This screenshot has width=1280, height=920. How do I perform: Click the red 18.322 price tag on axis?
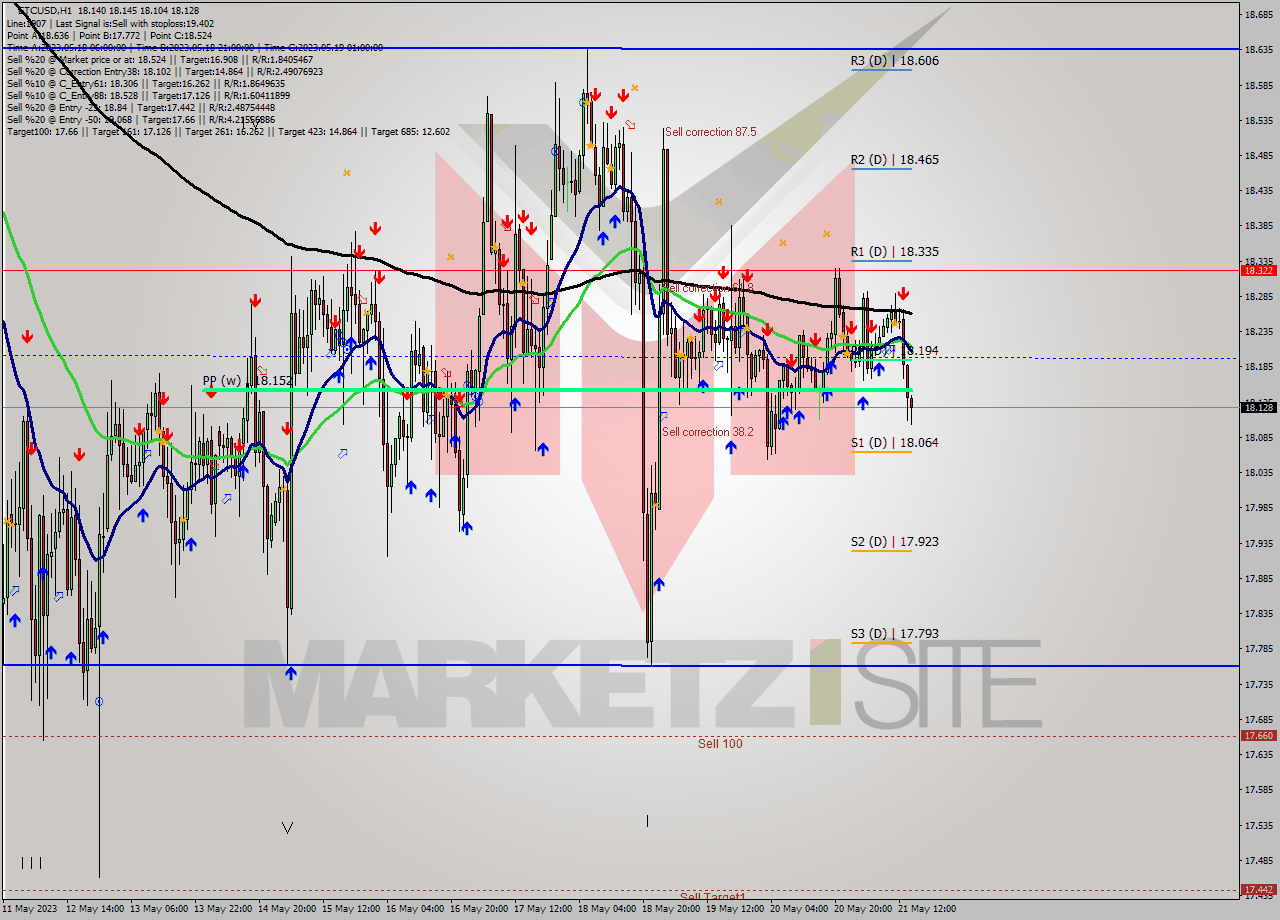tap(1258, 270)
